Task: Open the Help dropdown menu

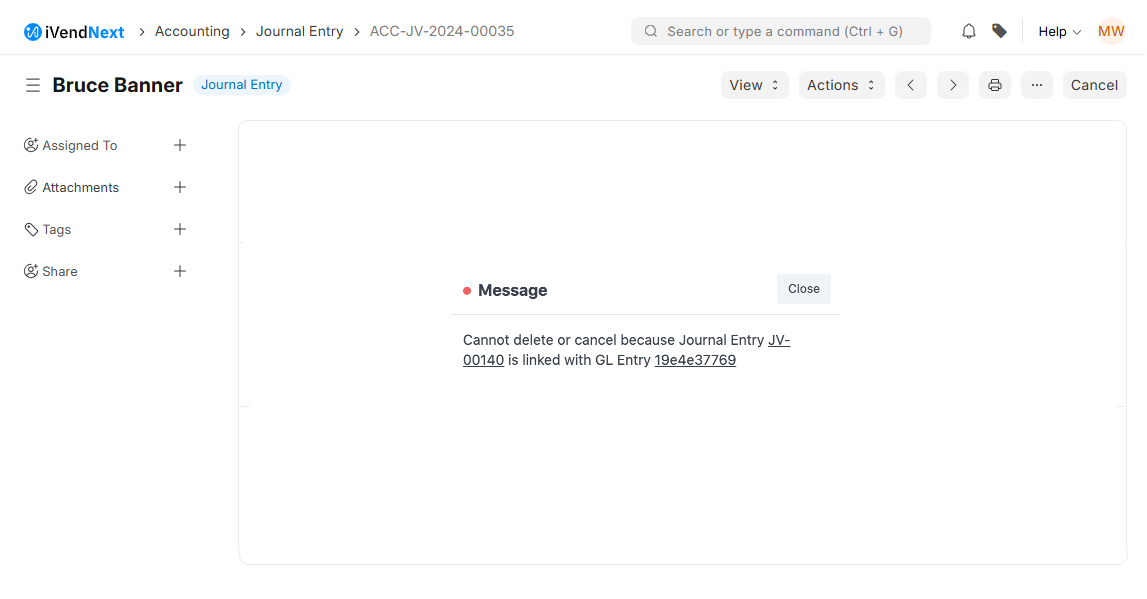Action: tap(1059, 31)
